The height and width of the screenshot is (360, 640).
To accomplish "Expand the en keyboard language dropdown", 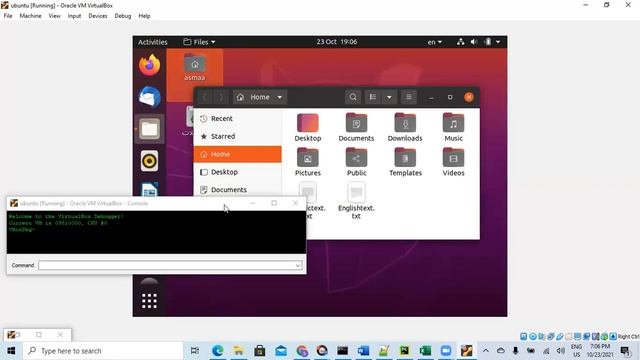I will coord(434,42).
